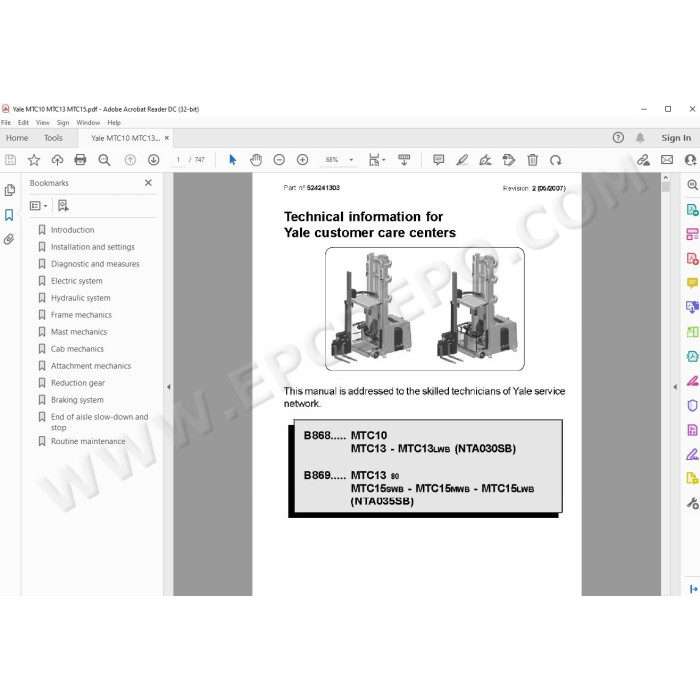
Task: Go to Hydraulic system bookmark
Action: pos(80,298)
